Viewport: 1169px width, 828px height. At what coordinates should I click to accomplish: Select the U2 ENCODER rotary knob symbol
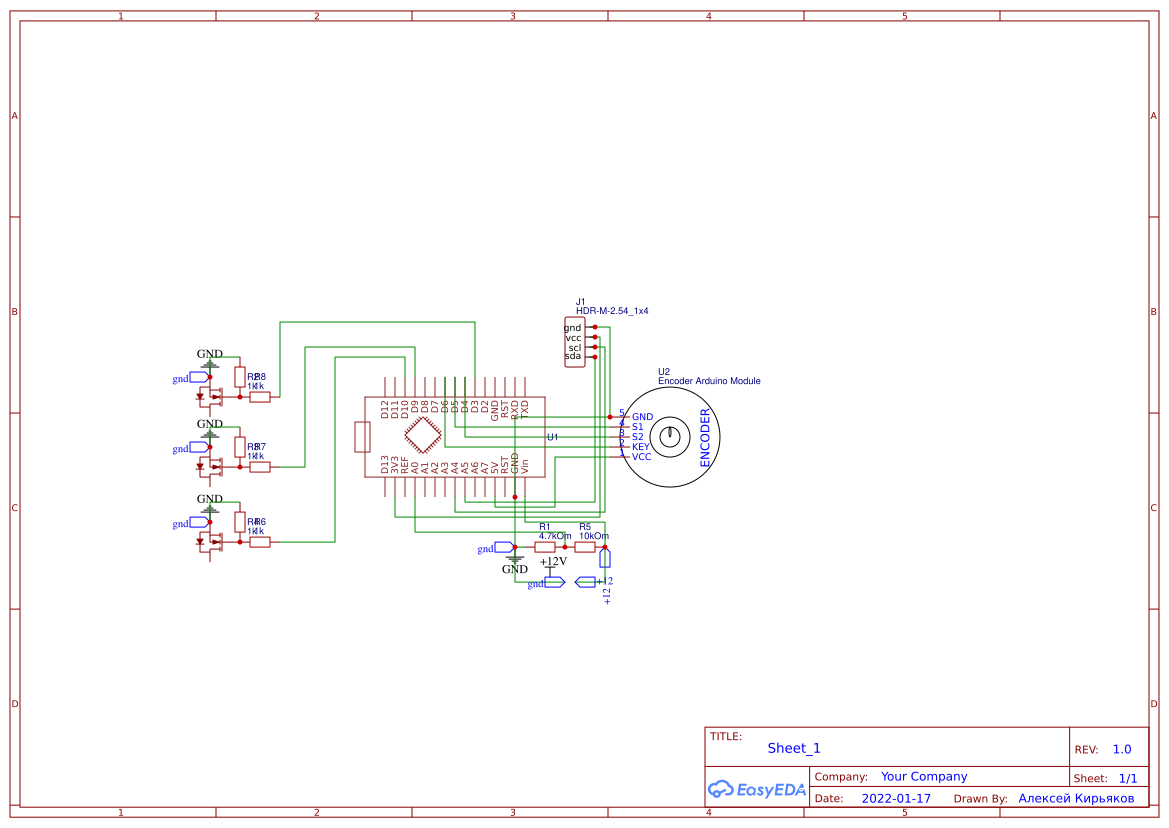668,436
